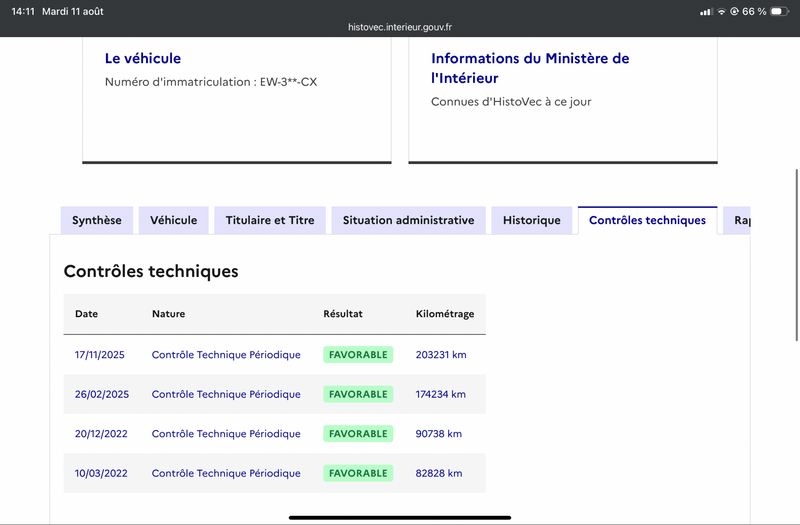
Task: Open the partially visible Rap tab
Action: click(x=737, y=220)
